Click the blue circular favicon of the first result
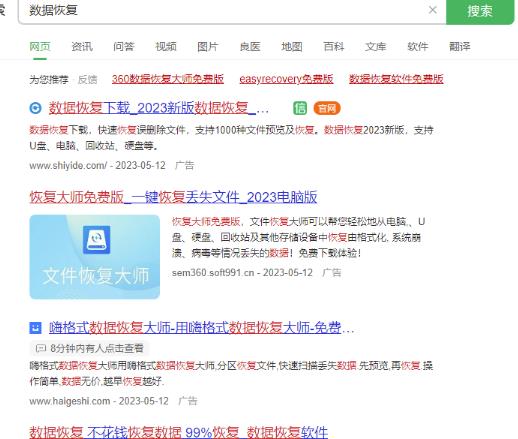This screenshot has width=518, height=439. point(35,108)
